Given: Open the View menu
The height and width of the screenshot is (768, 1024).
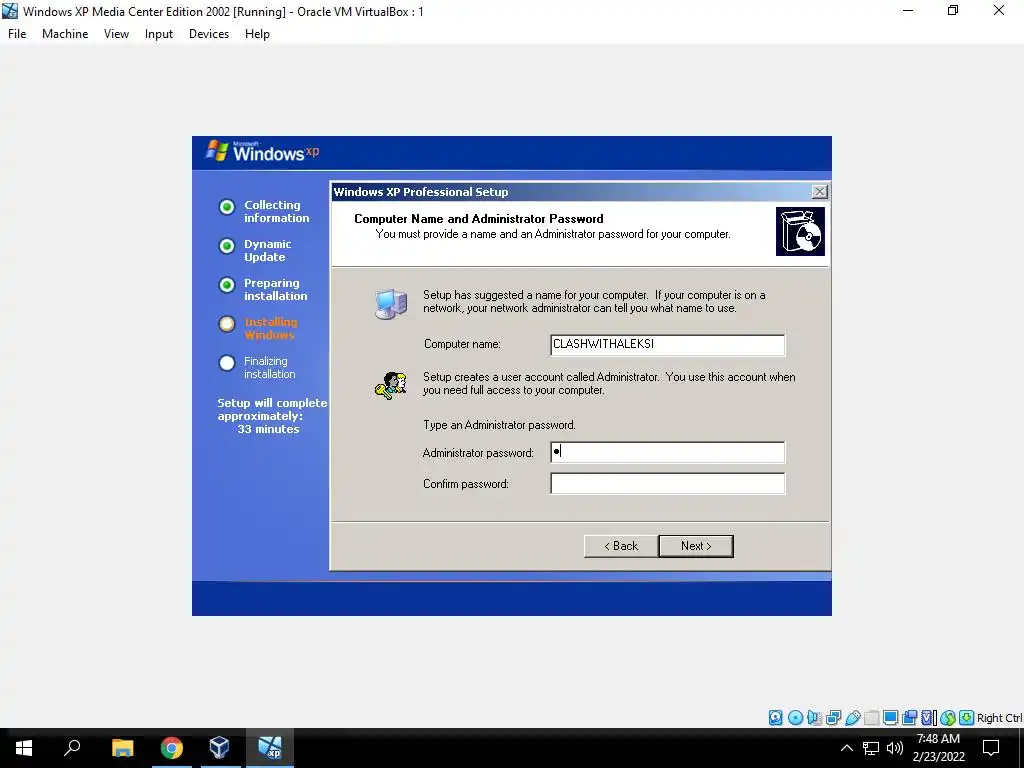Looking at the screenshot, I should 116,34.
